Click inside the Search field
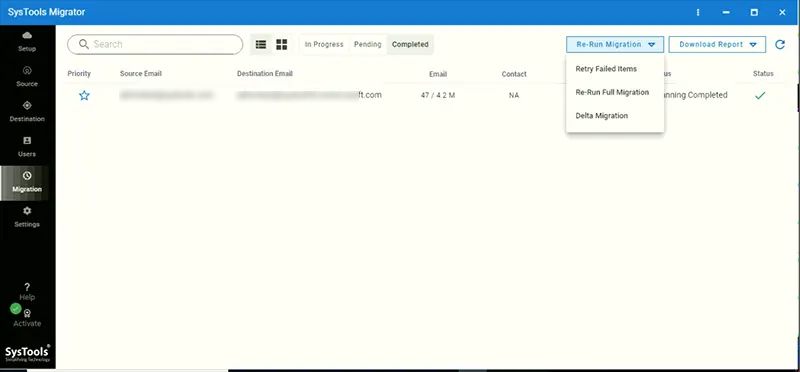This screenshot has height=372, width=800. pyautogui.click(x=155, y=44)
